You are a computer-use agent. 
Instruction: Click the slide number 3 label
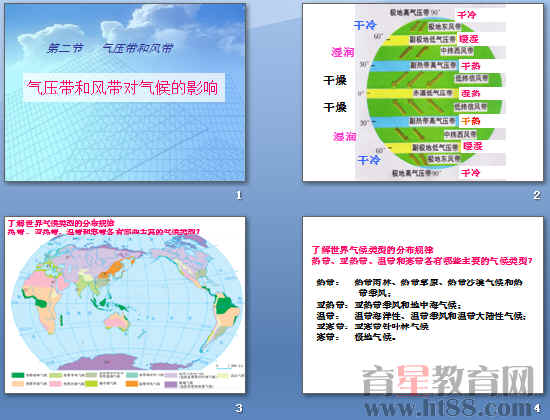click(239, 408)
